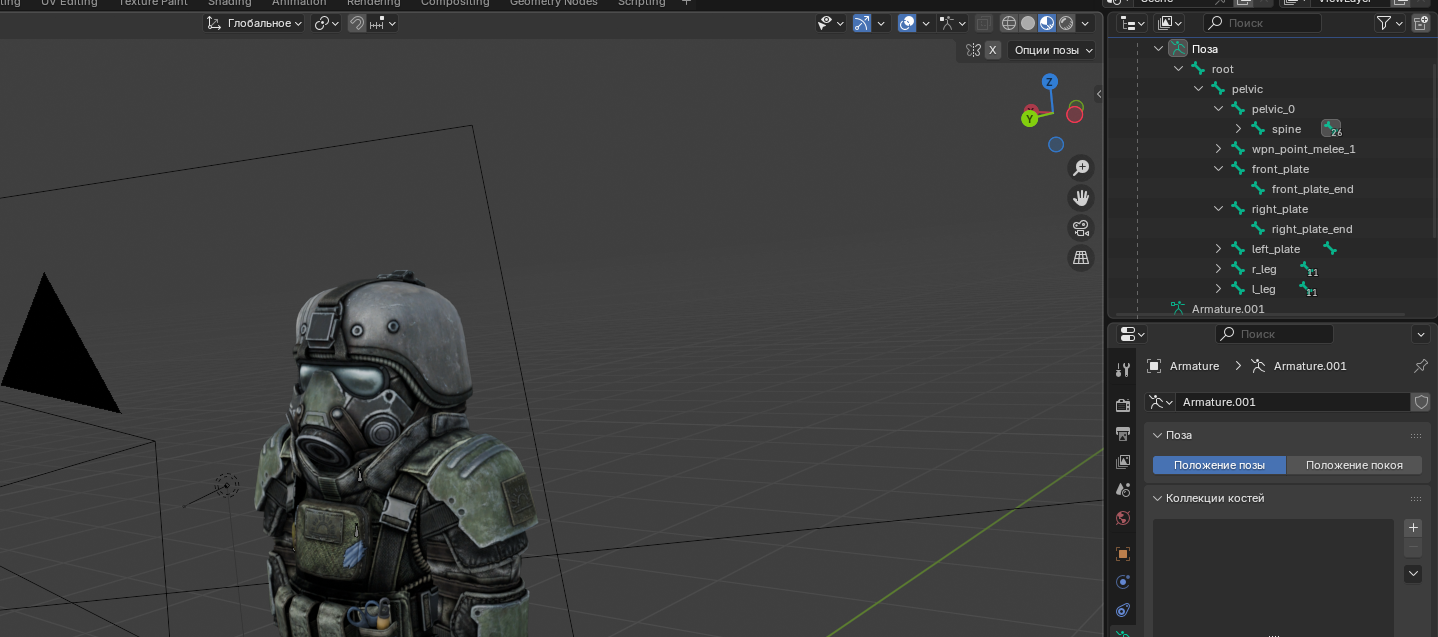Open the Tool properties tab icon

[x=1123, y=370]
